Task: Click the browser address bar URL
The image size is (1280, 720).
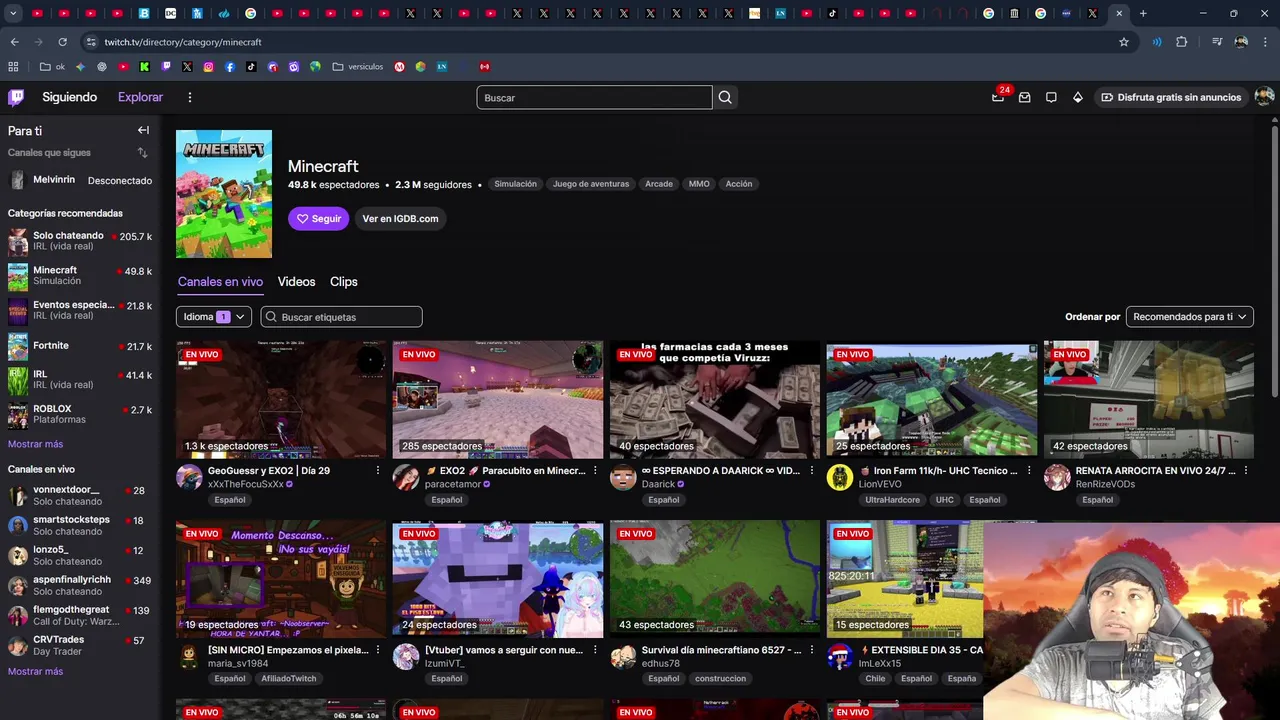Action: 183,42
